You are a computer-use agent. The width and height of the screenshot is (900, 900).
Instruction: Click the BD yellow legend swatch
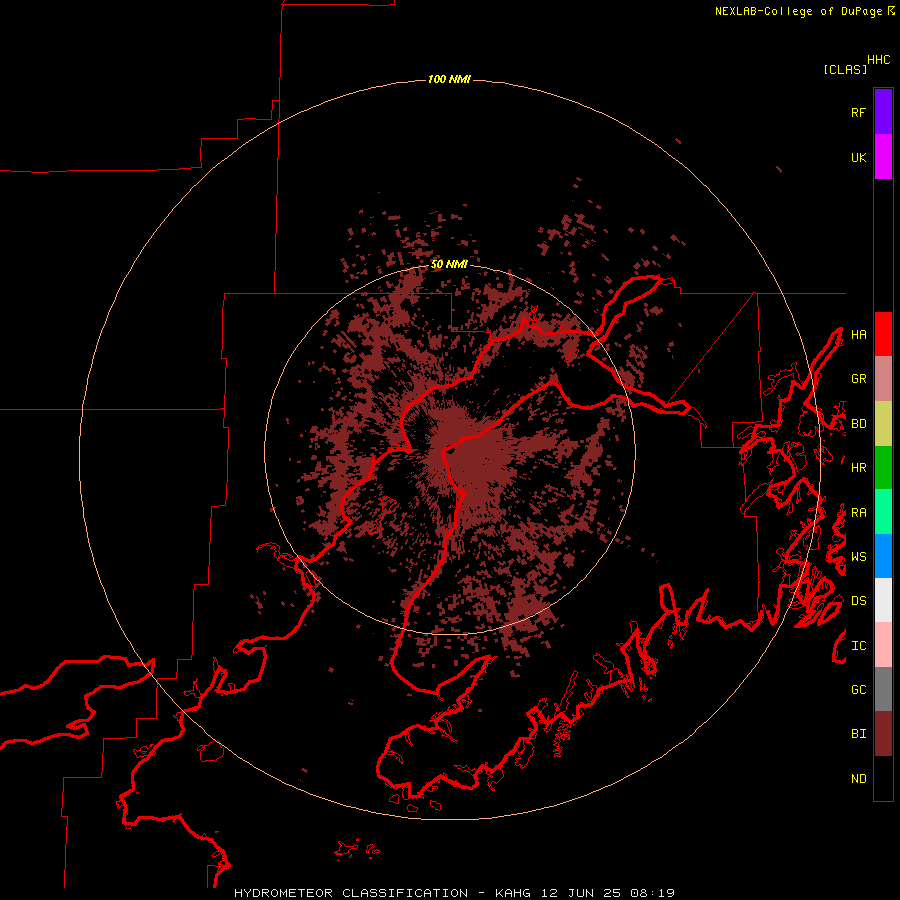pyautogui.click(x=883, y=423)
